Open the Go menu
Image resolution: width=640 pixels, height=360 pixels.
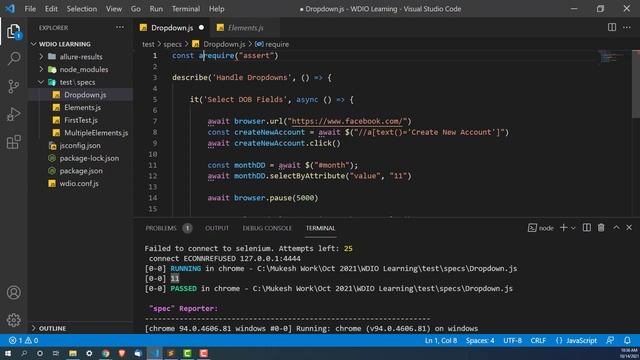click(136, 9)
